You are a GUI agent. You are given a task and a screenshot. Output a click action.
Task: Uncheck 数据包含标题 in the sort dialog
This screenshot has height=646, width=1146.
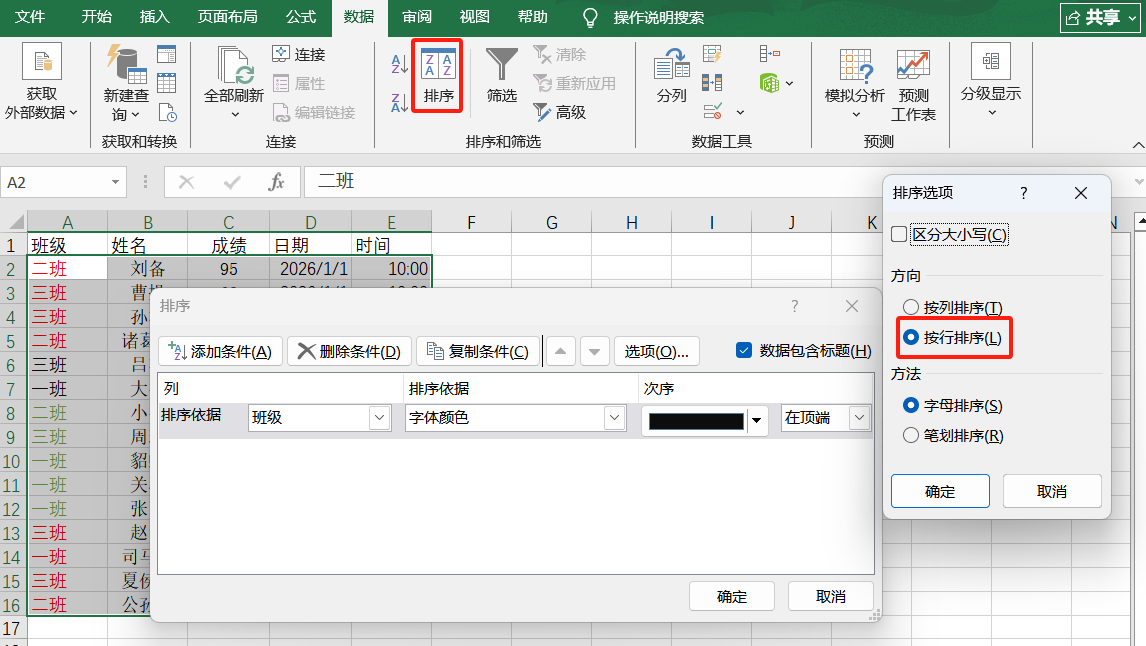click(746, 350)
